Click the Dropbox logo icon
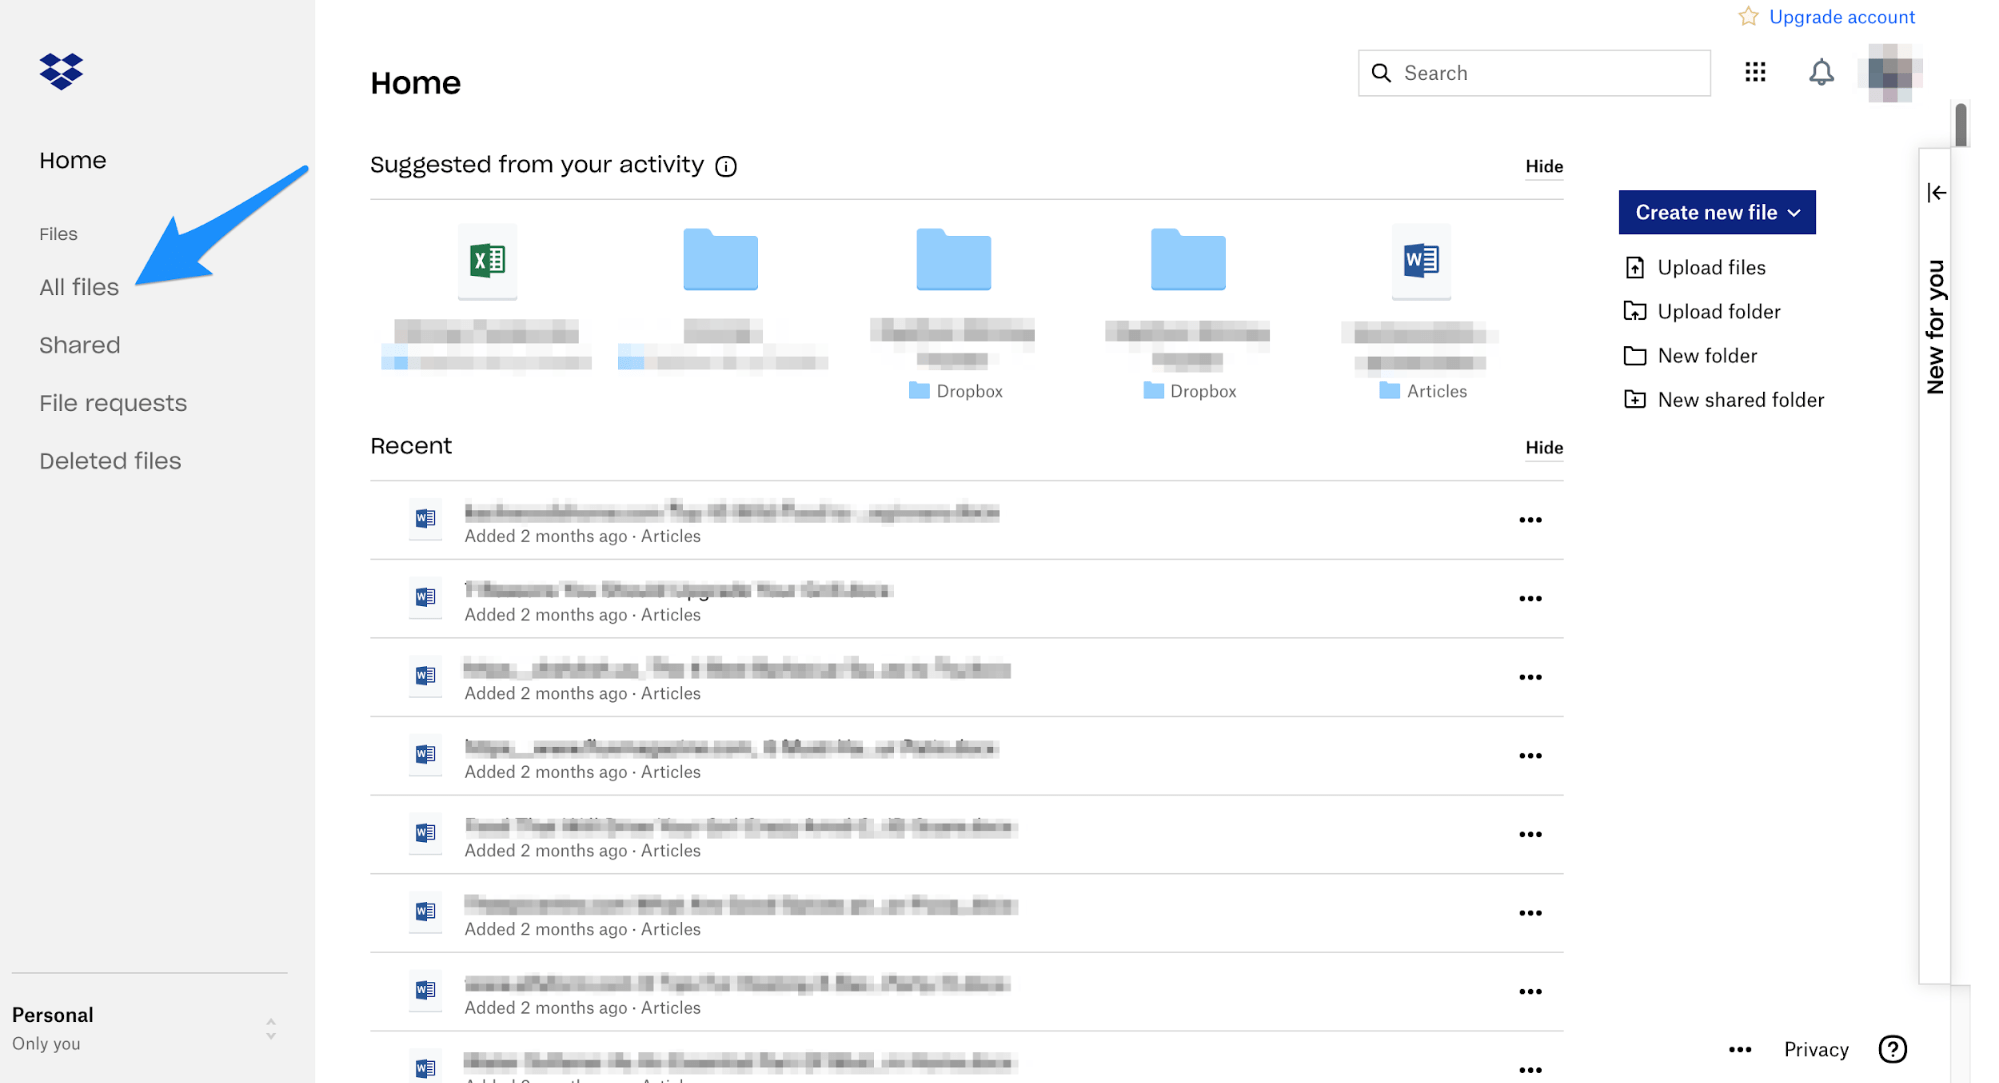 [63, 73]
